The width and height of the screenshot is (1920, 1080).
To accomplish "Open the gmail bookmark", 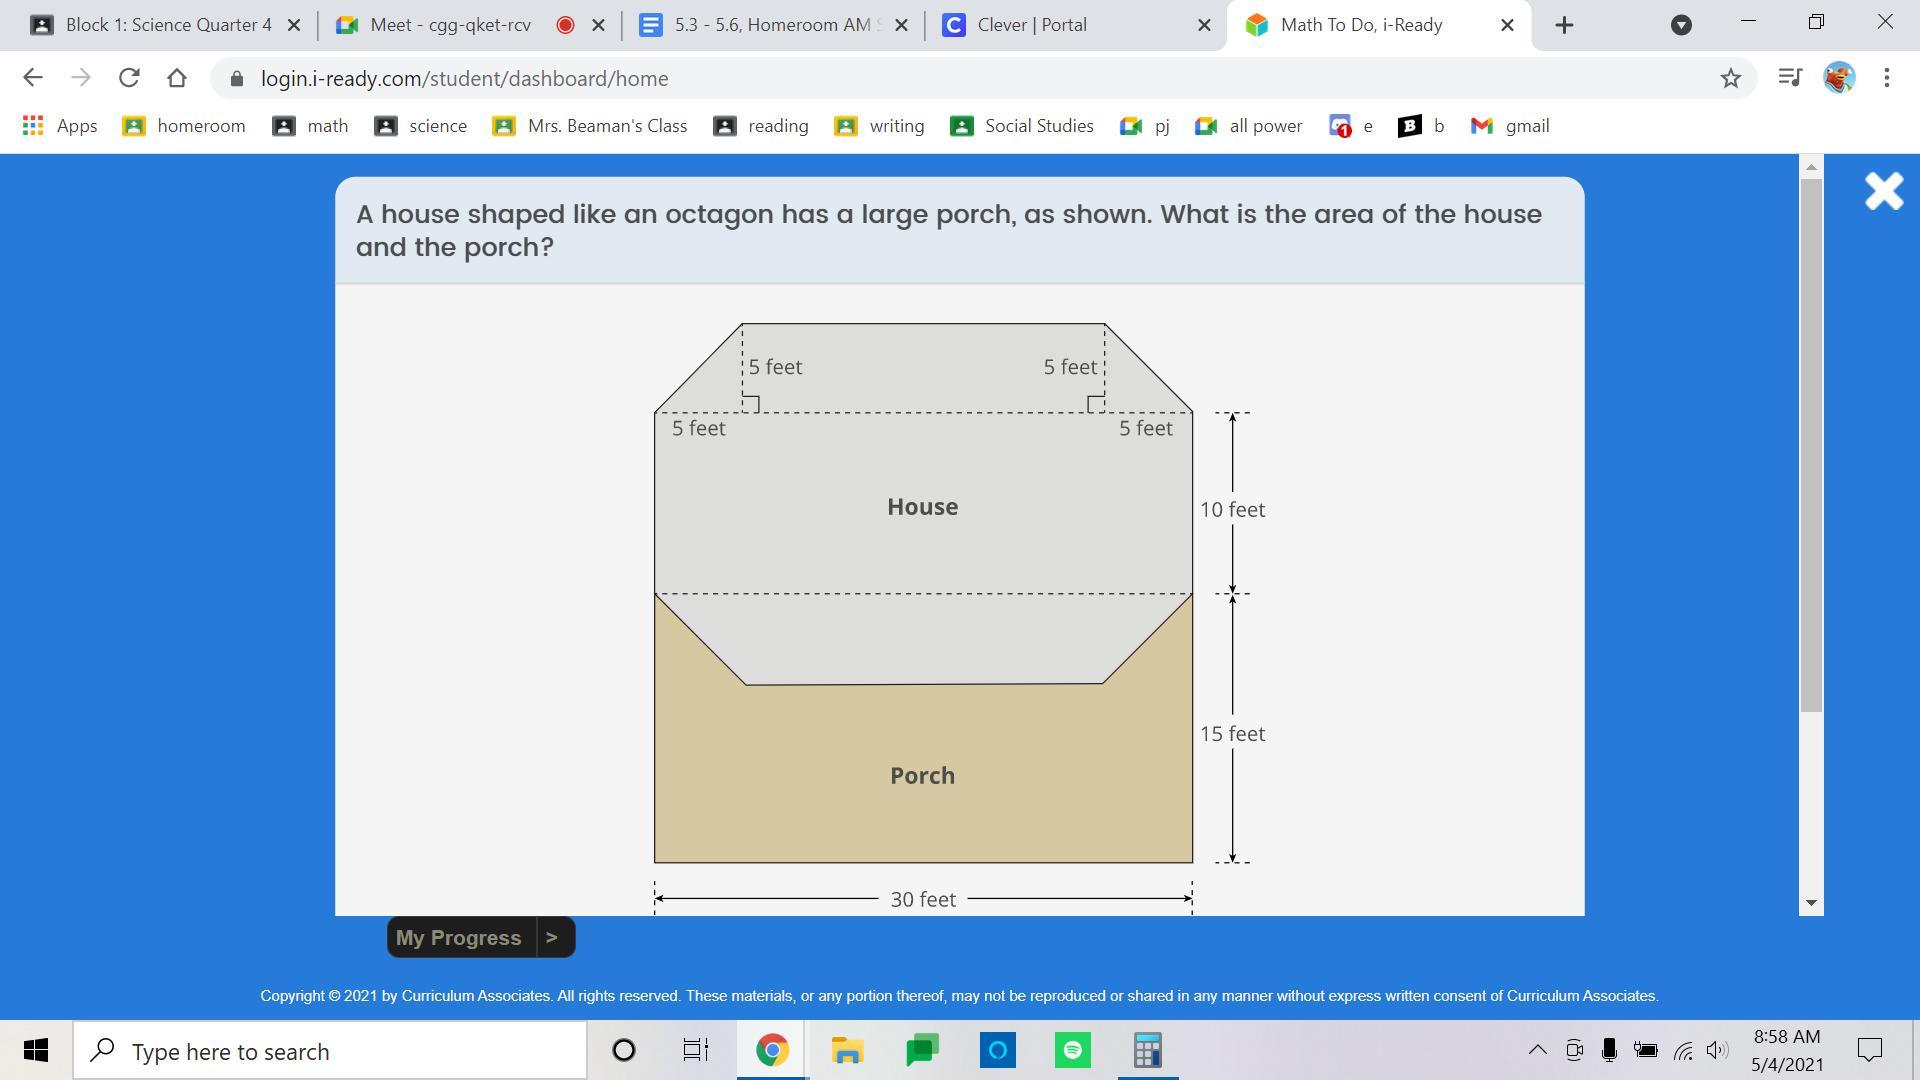I will pyautogui.click(x=1510, y=126).
